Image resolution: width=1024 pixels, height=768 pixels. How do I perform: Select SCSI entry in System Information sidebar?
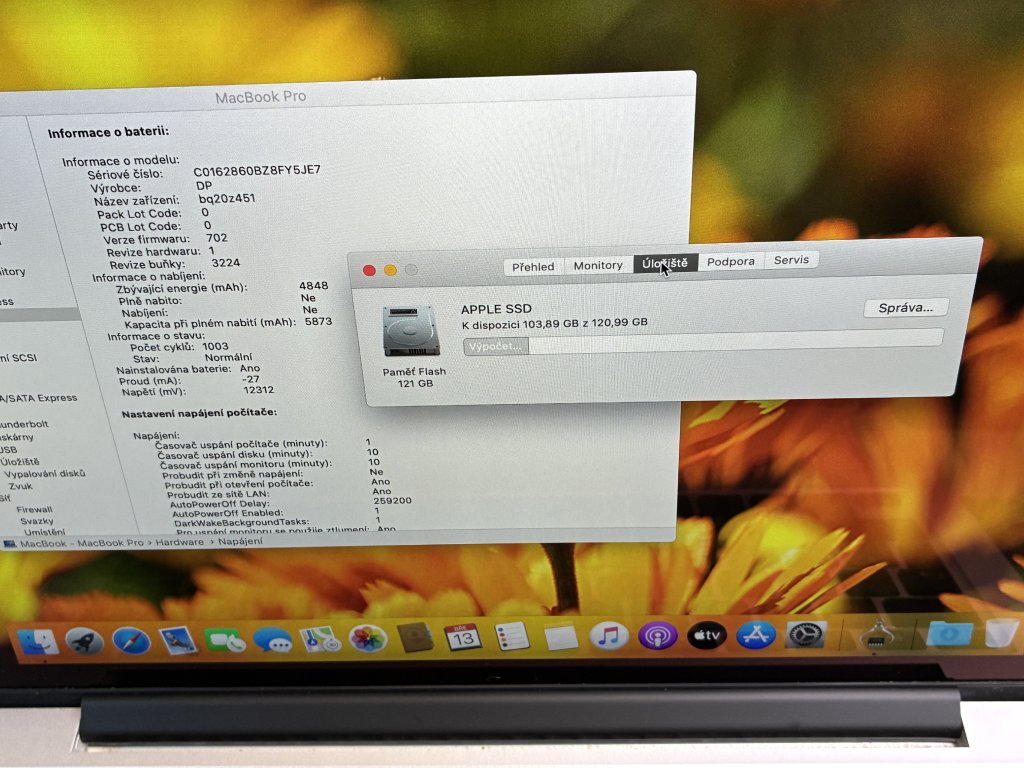(20, 358)
